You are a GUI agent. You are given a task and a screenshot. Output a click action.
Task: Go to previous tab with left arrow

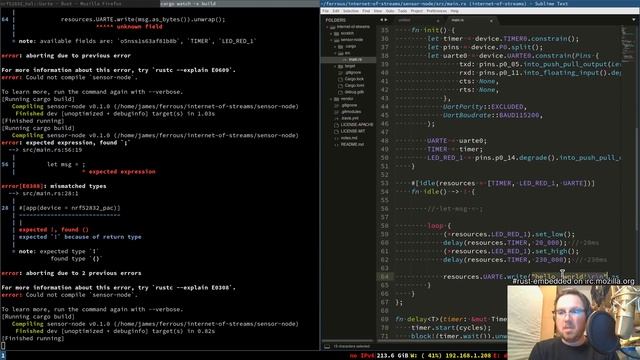[x=382, y=20]
